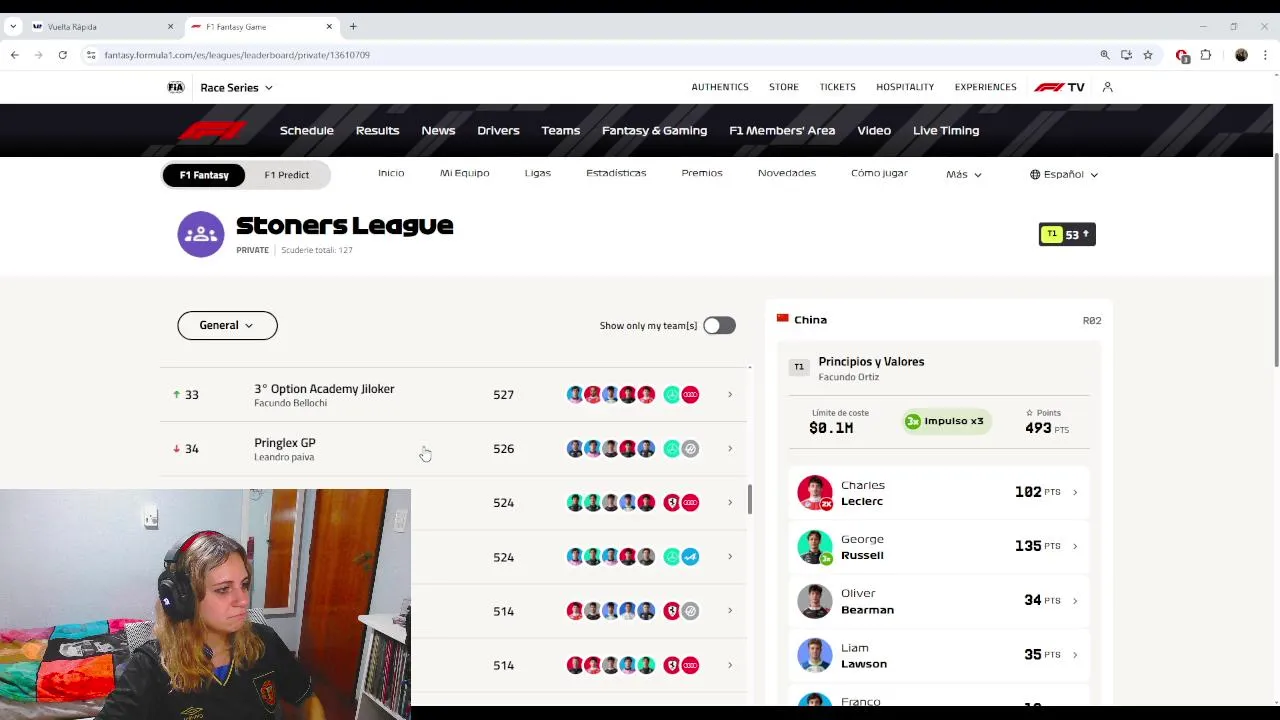The width and height of the screenshot is (1280, 720).
Task: Open the tab search dropdown arrow
Action: [13, 27]
